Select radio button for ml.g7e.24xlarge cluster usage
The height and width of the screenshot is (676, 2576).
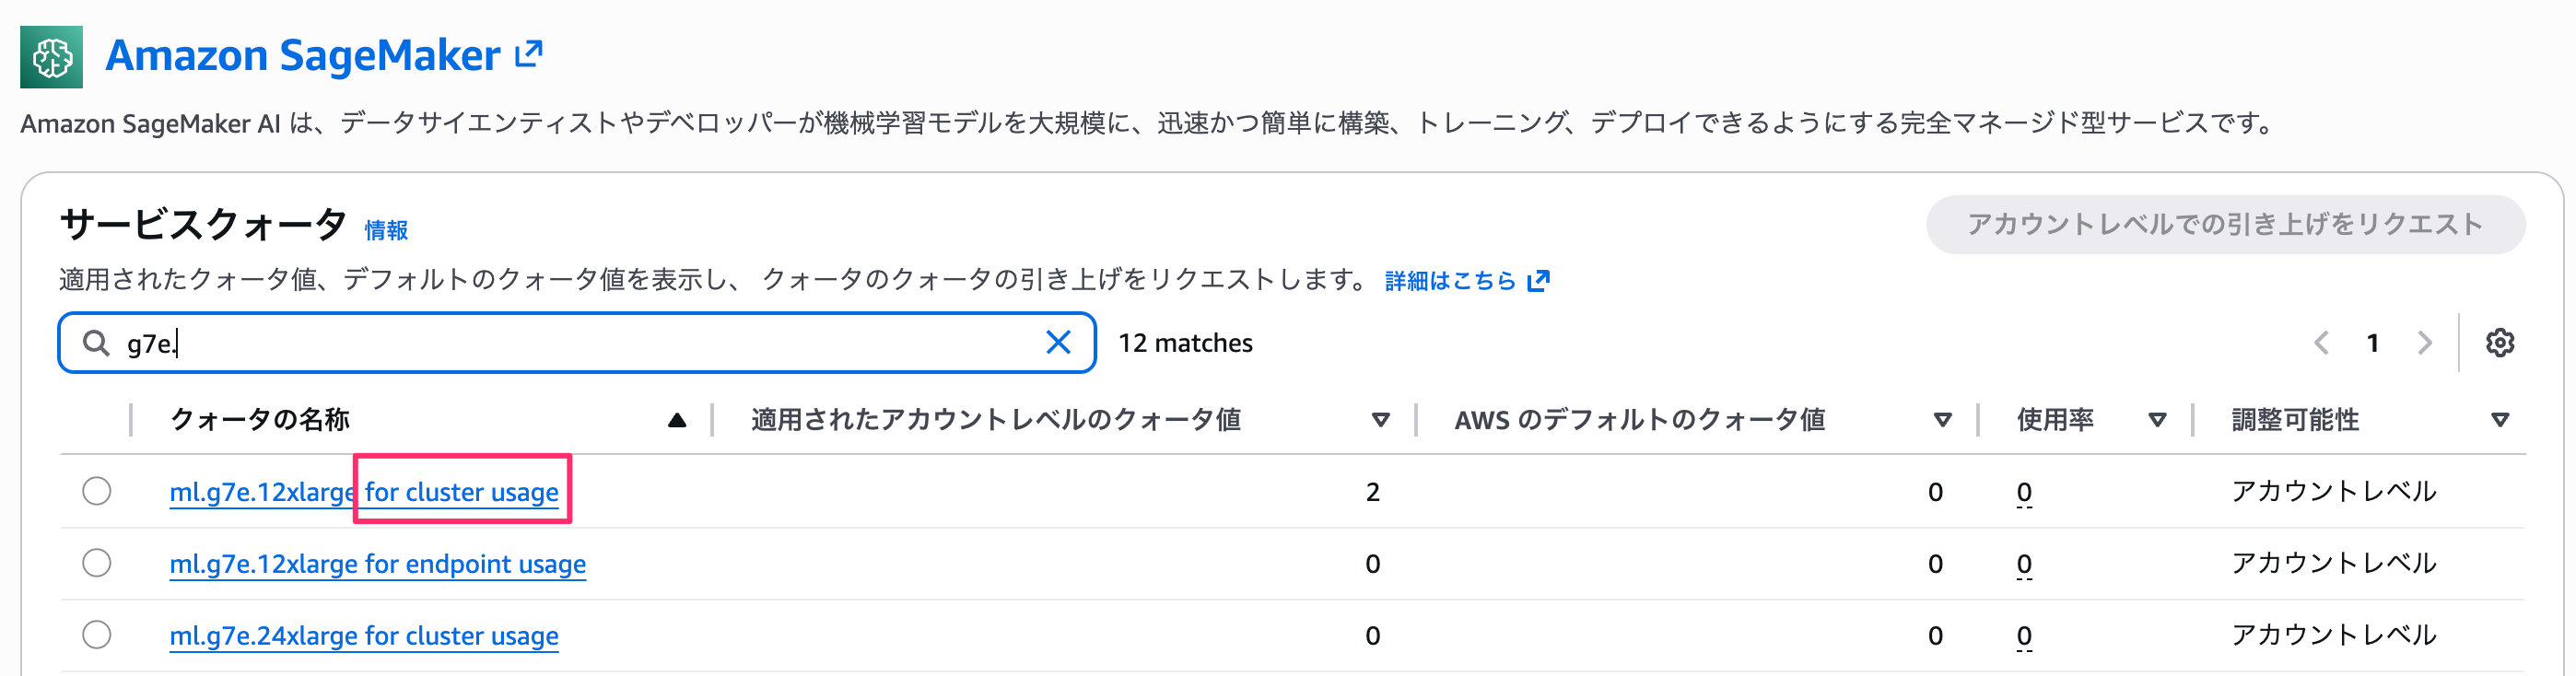click(96, 635)
